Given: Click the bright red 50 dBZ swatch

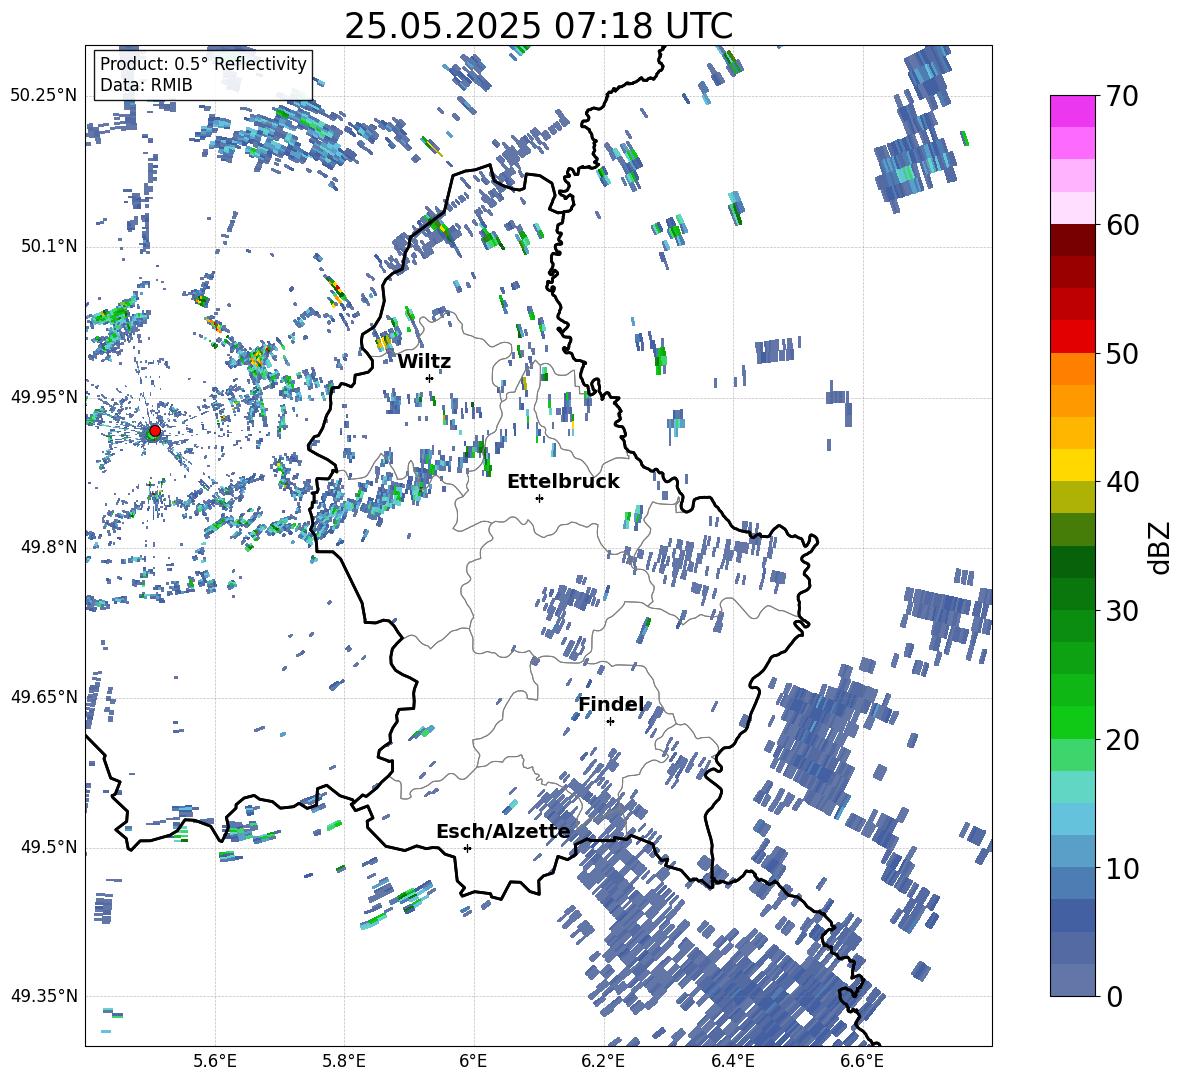Looking at the screenshot, I should pos(1072,337).
